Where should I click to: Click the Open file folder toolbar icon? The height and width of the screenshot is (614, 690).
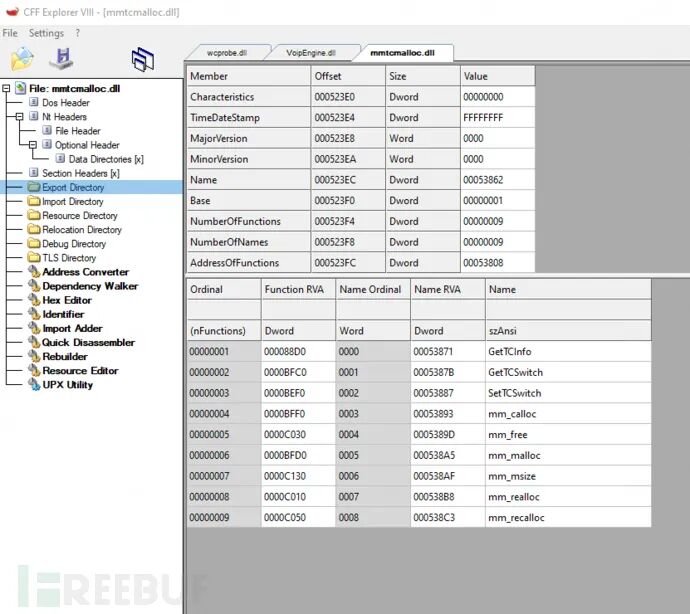(22, 59)
